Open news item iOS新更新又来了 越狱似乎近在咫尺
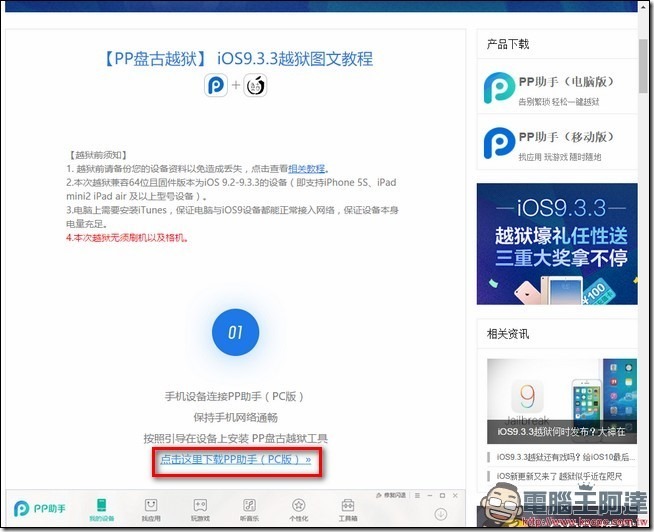 pos(559,476)
